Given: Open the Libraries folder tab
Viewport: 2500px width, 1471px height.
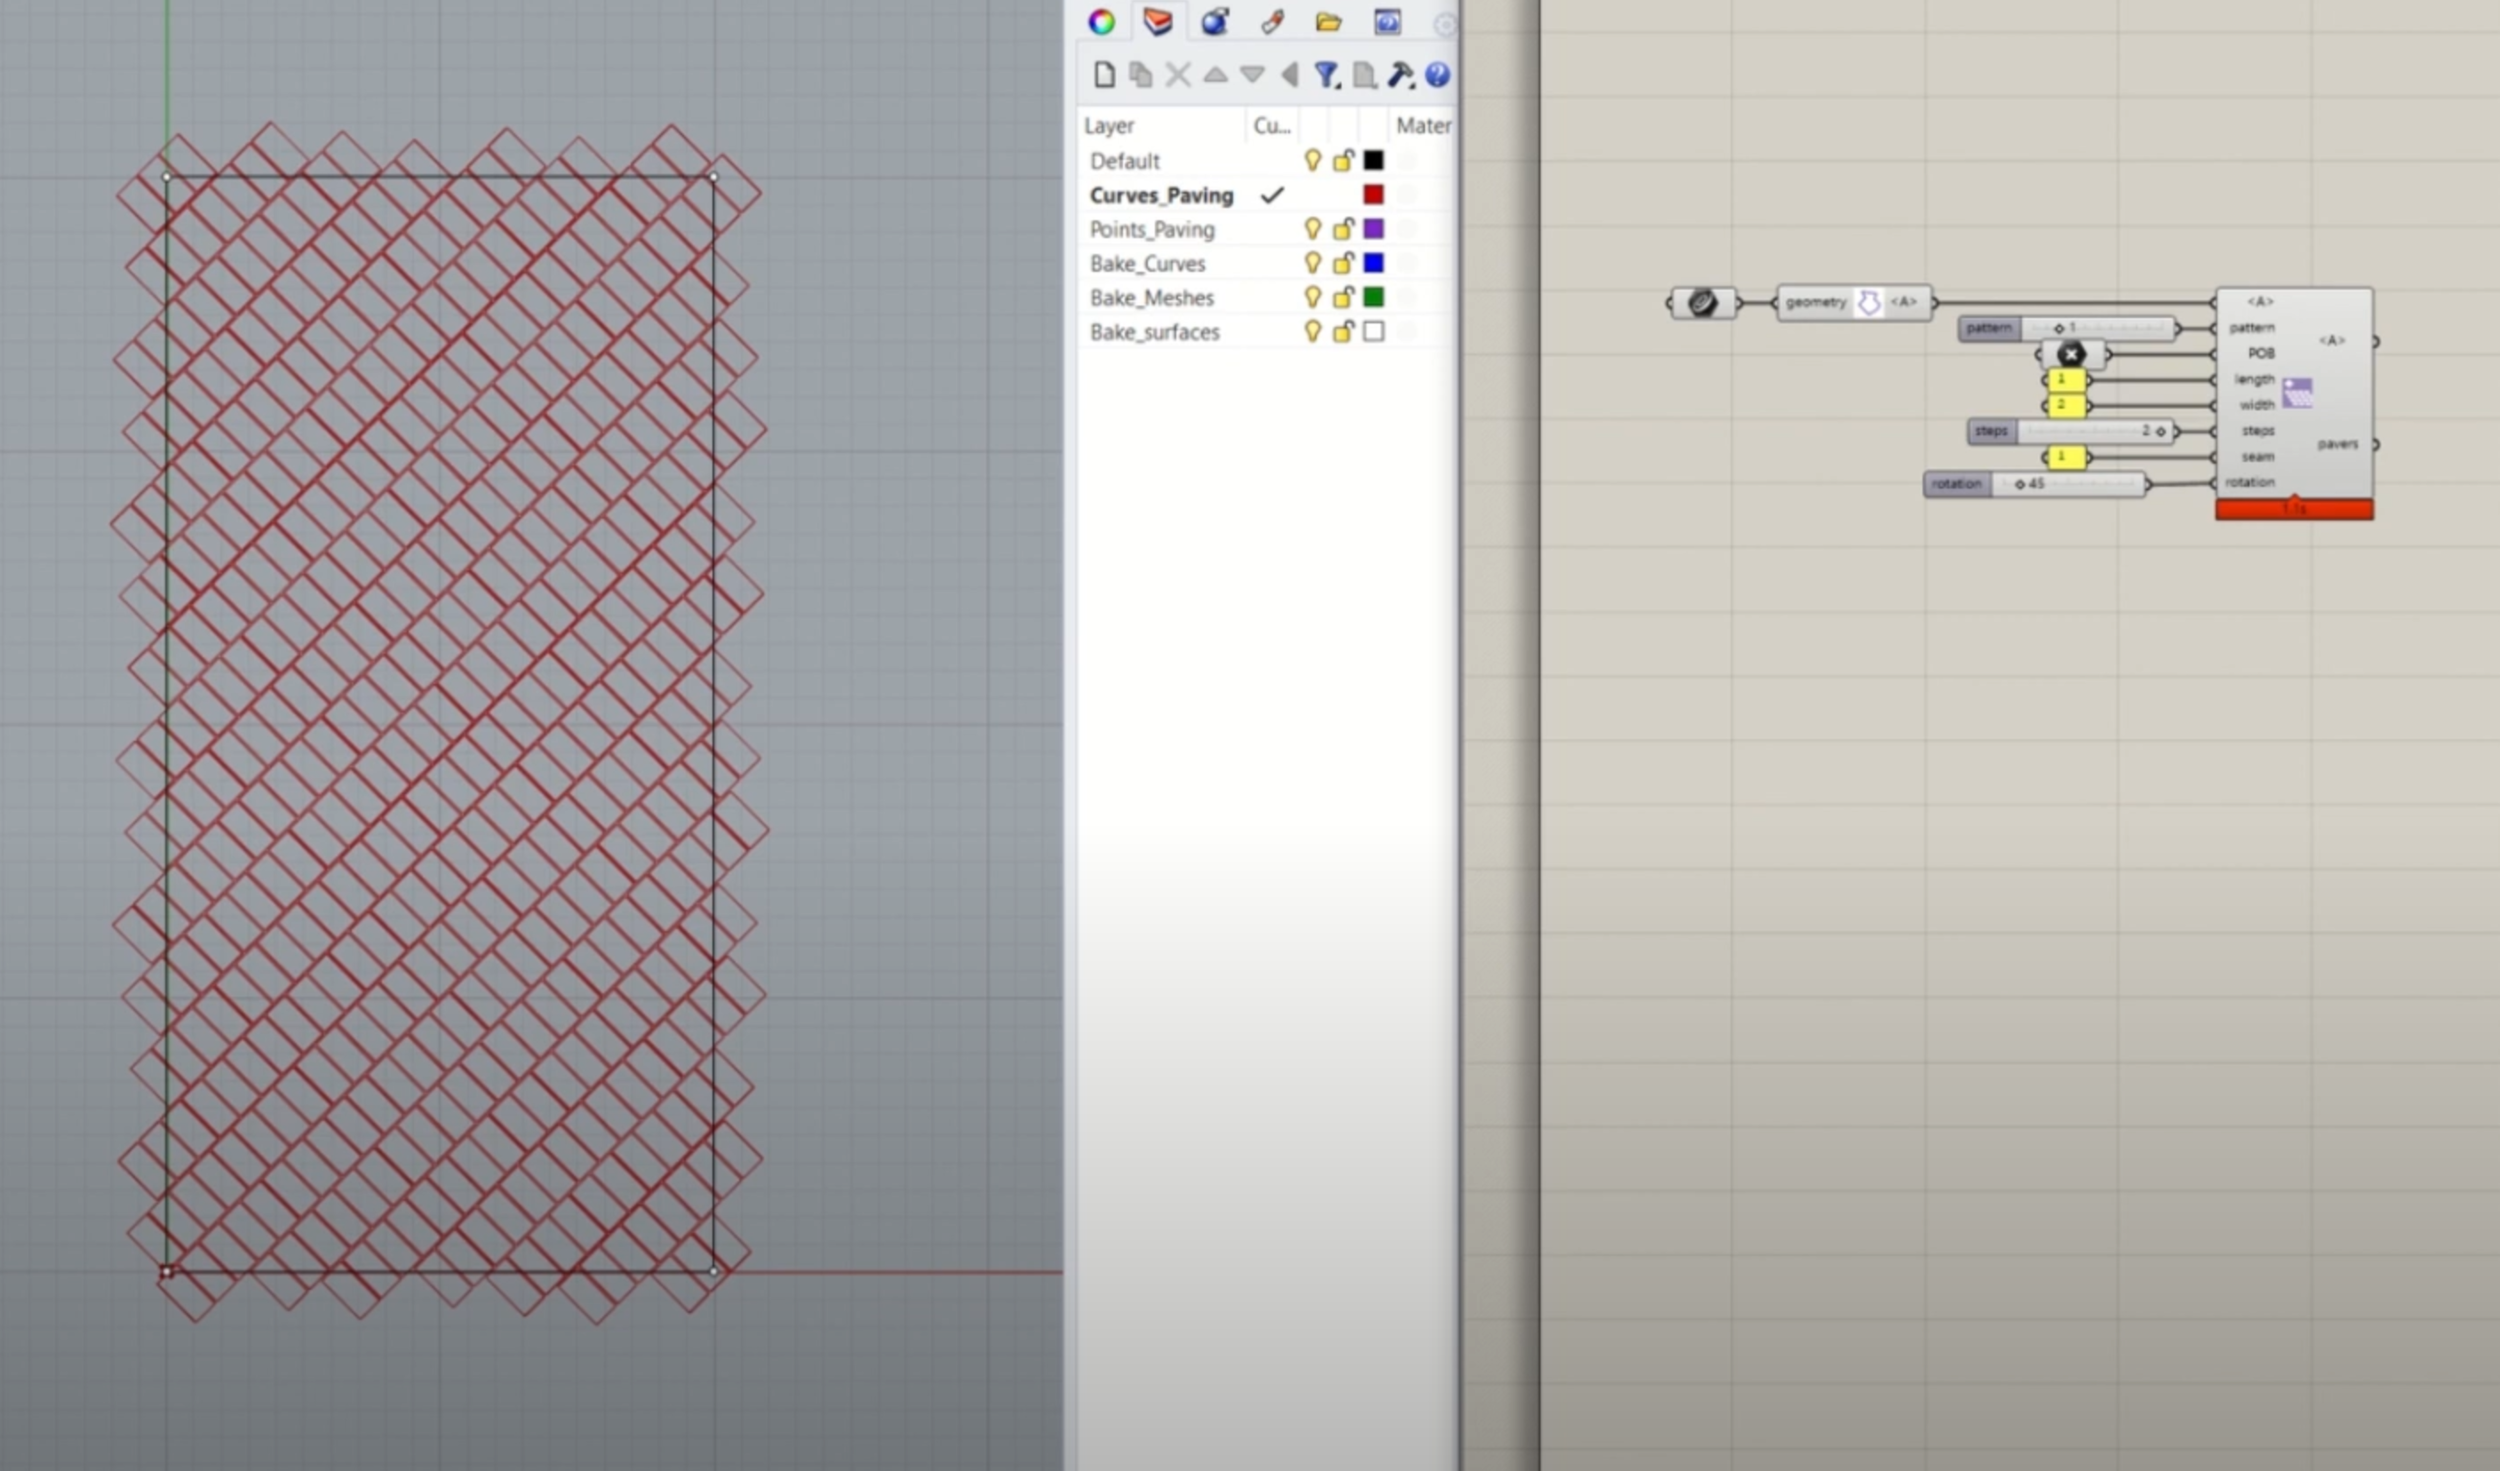Looking at the screenshot, I should pos(1328,22).
